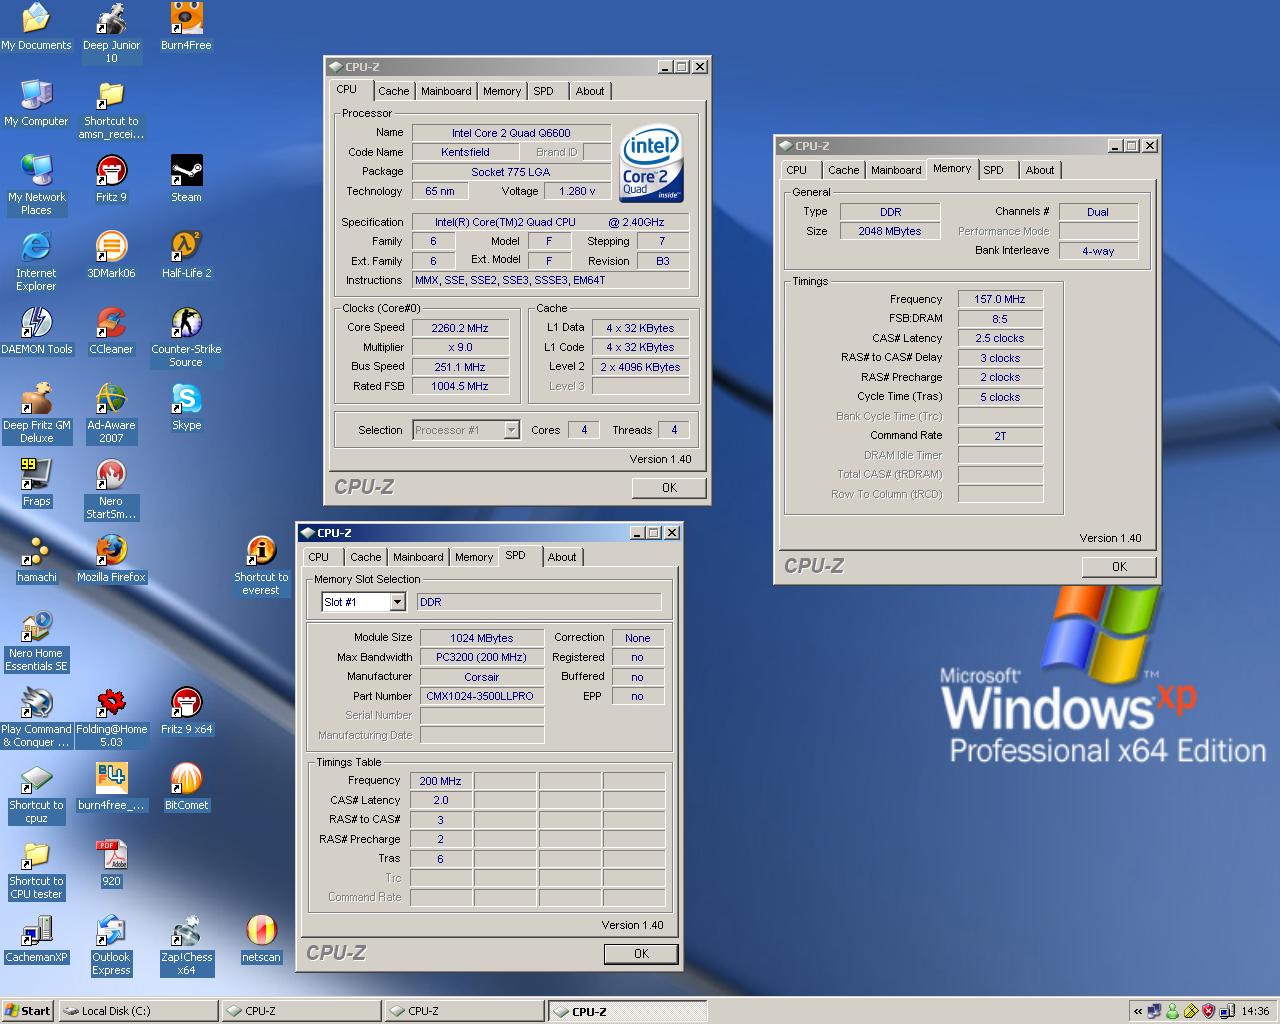The height and width of the screenshot is (1024, 1280).
Task: Click OK in the CPU tab window
Action: pyautogui.click(x=669, y=488)
